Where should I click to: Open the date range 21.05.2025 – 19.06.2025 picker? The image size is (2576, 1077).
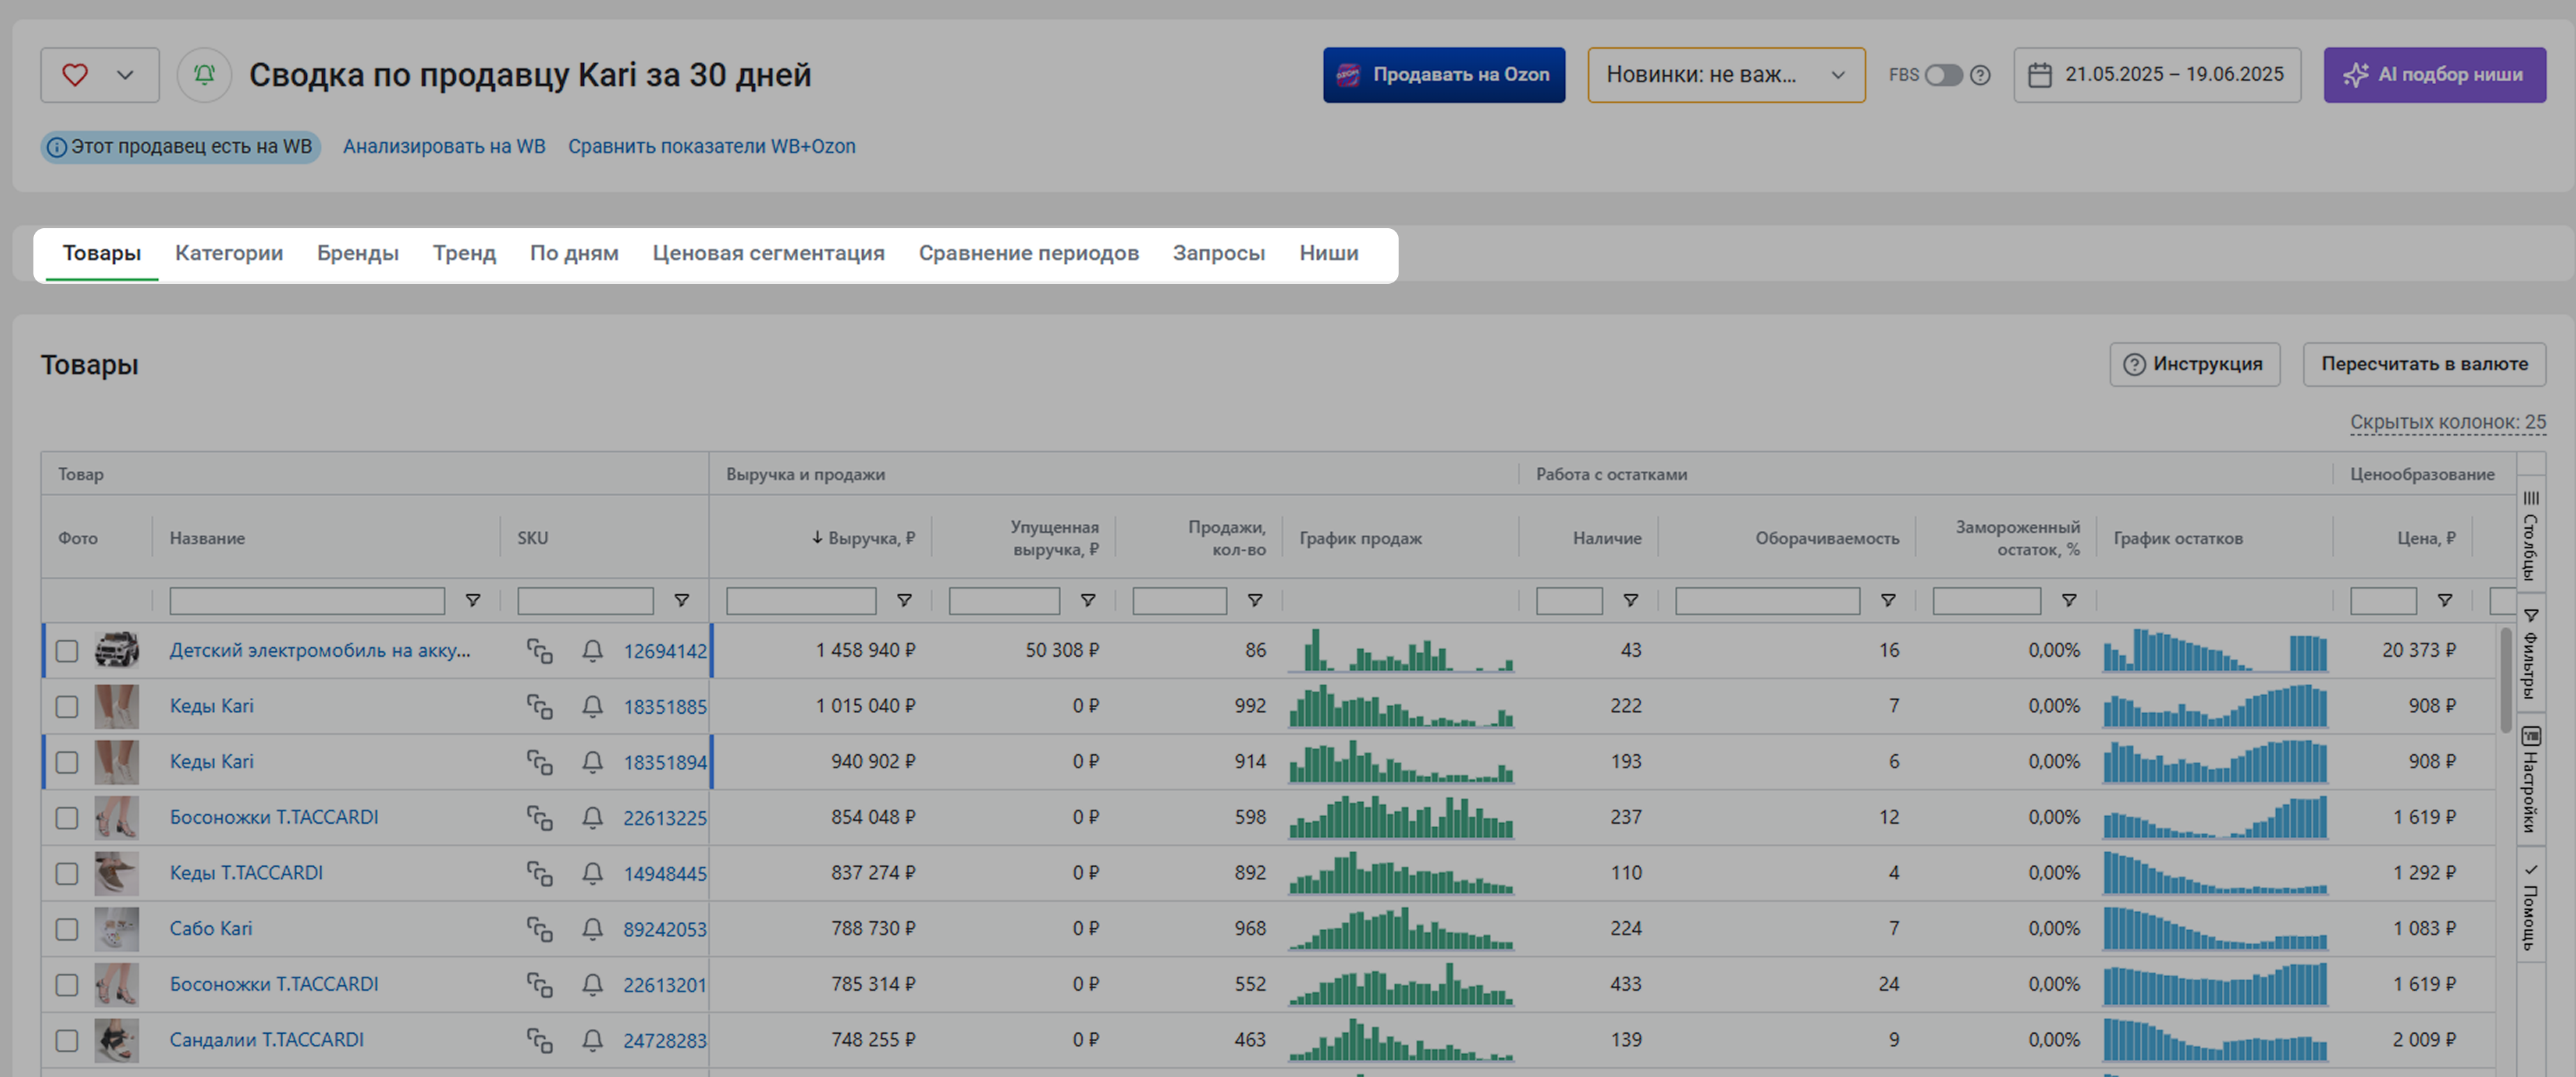click(x=2157, y=75)
